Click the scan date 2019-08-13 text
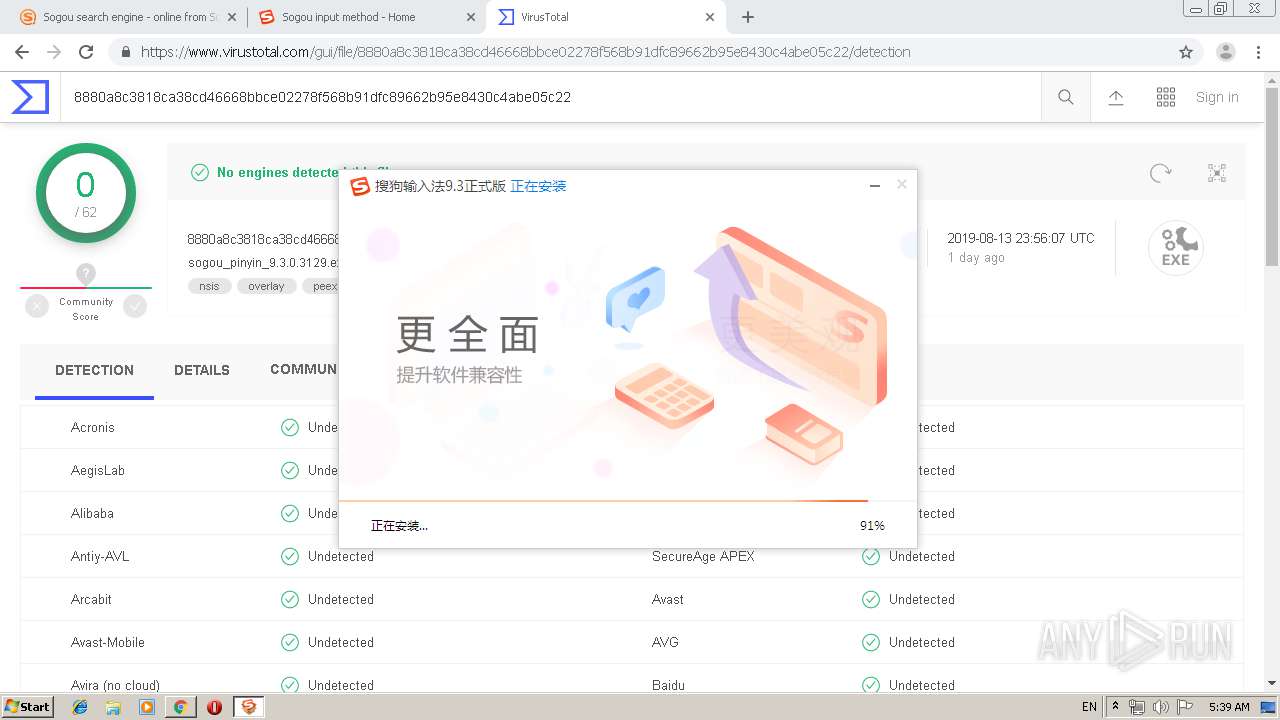 [1021, 238]
